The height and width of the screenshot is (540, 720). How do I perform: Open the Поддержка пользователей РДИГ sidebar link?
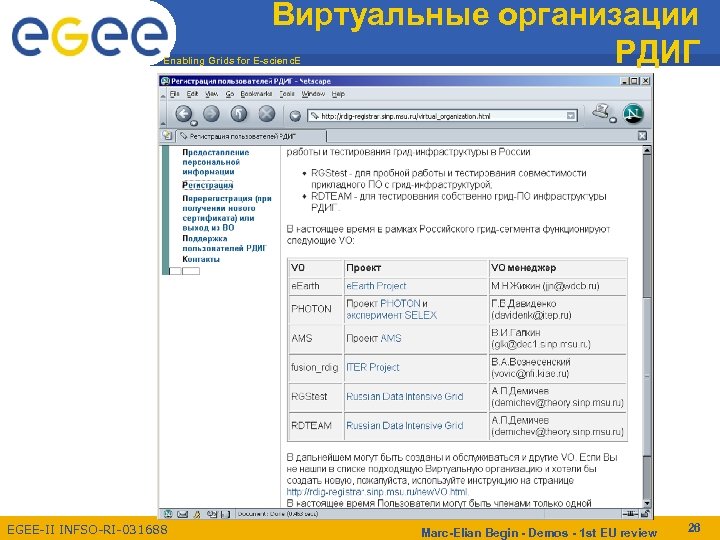point(225,243)
